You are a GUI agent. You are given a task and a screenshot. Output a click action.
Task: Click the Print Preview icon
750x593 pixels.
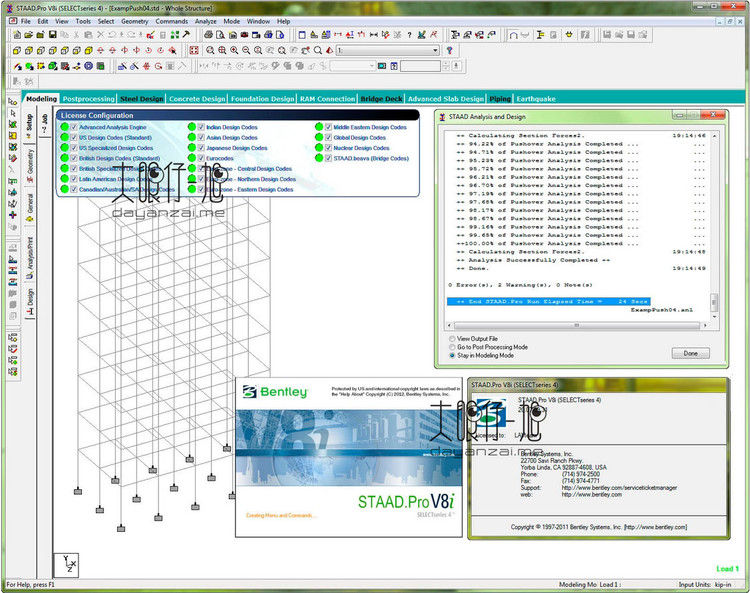click(x=221, y=35)
